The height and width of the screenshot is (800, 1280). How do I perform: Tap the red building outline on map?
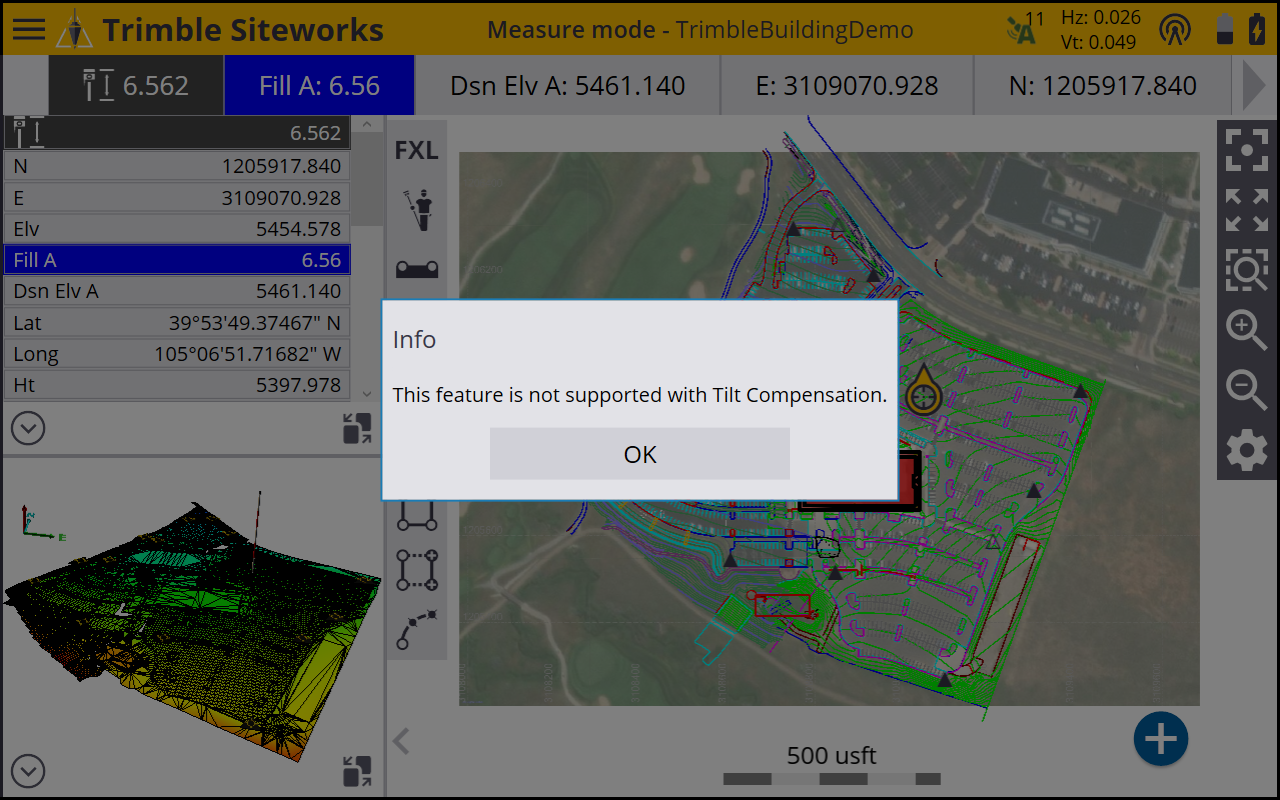click(x=910, y=482)
